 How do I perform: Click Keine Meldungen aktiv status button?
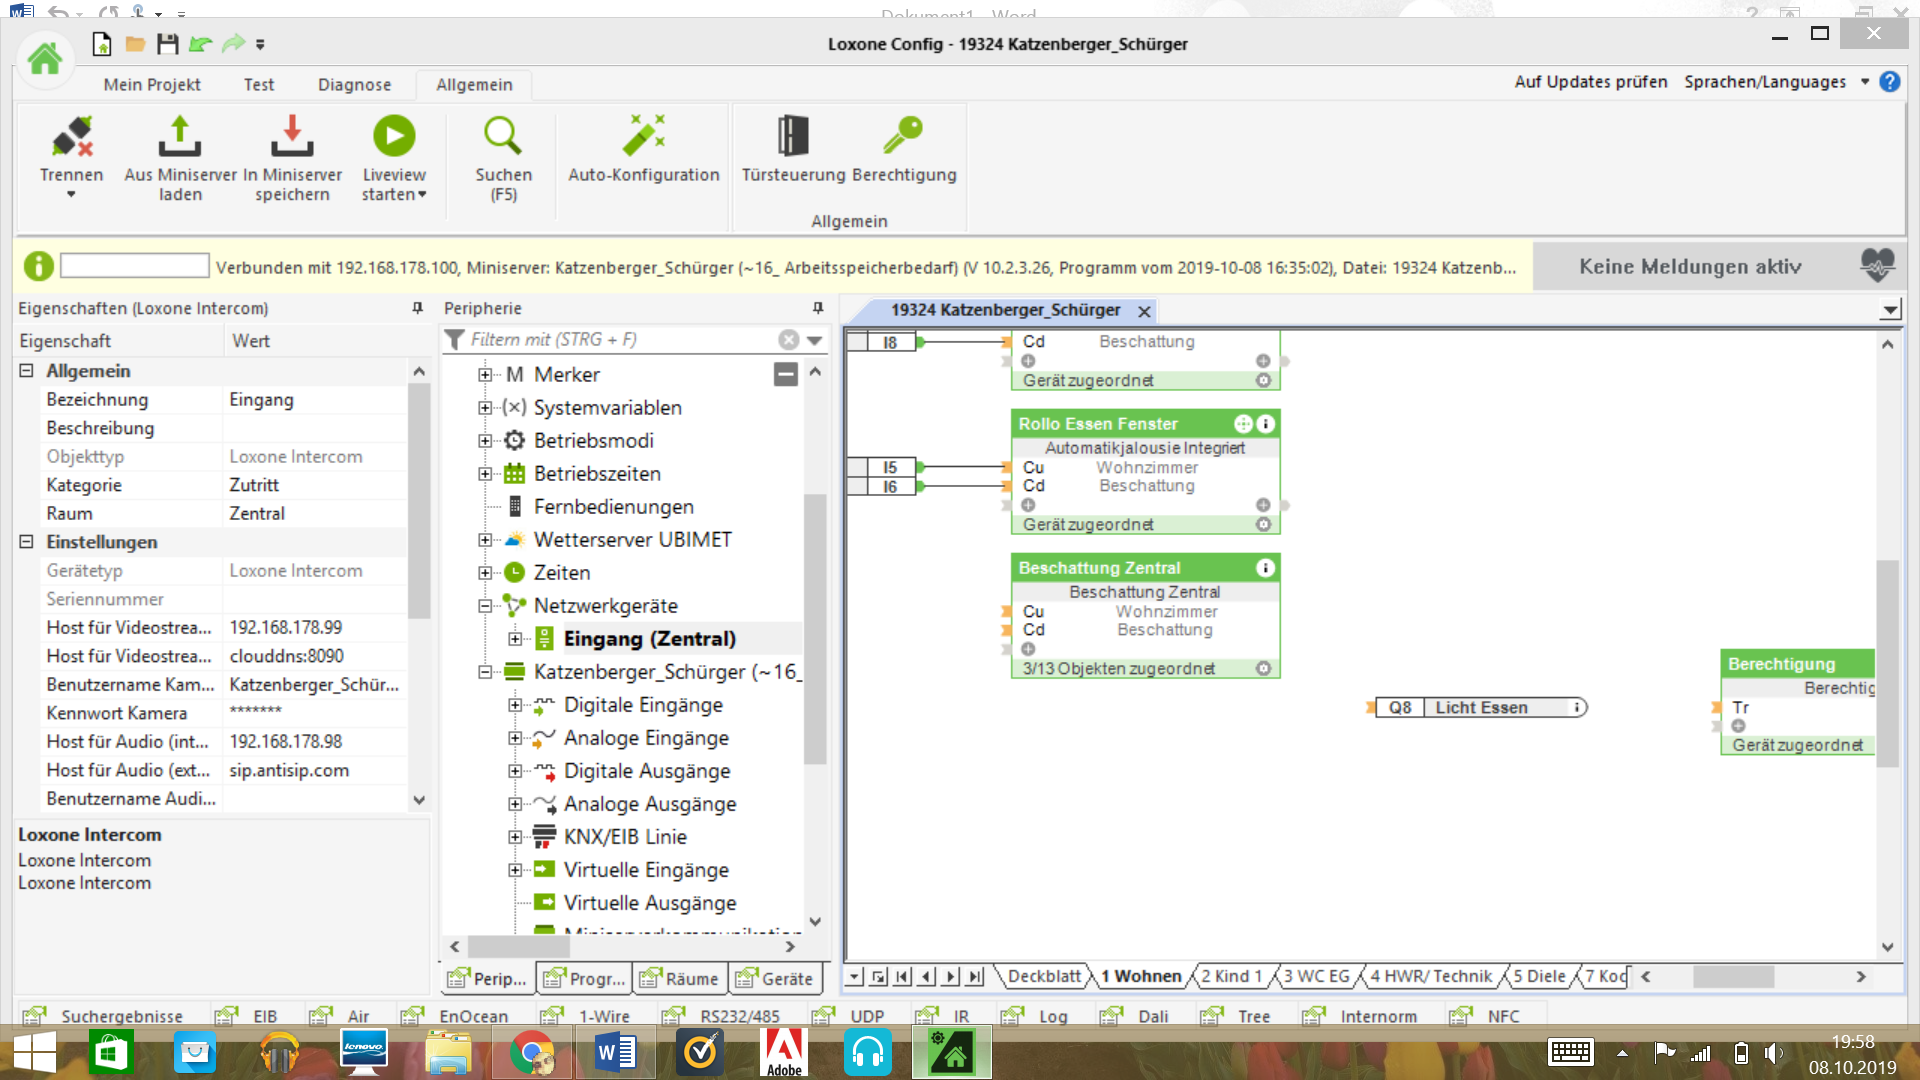(x=1690, y=267)
